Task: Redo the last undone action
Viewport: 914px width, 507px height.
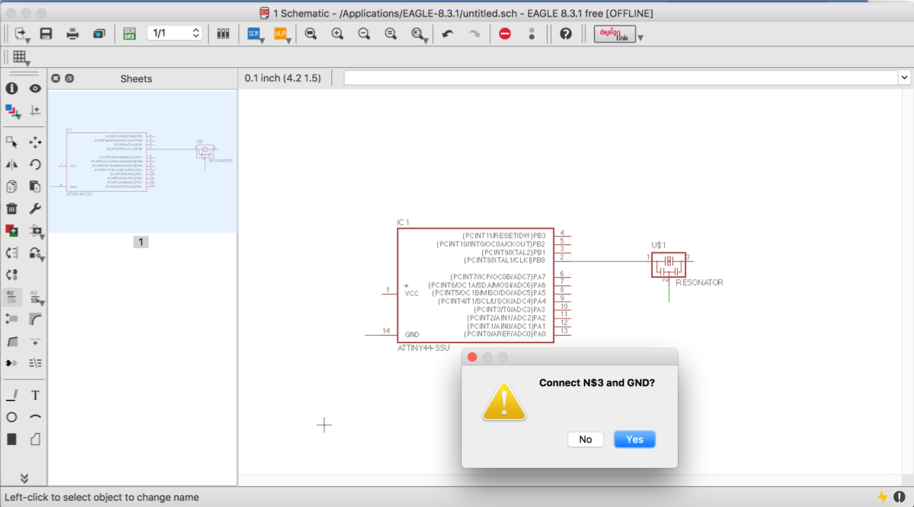Action: coord(474,34)
